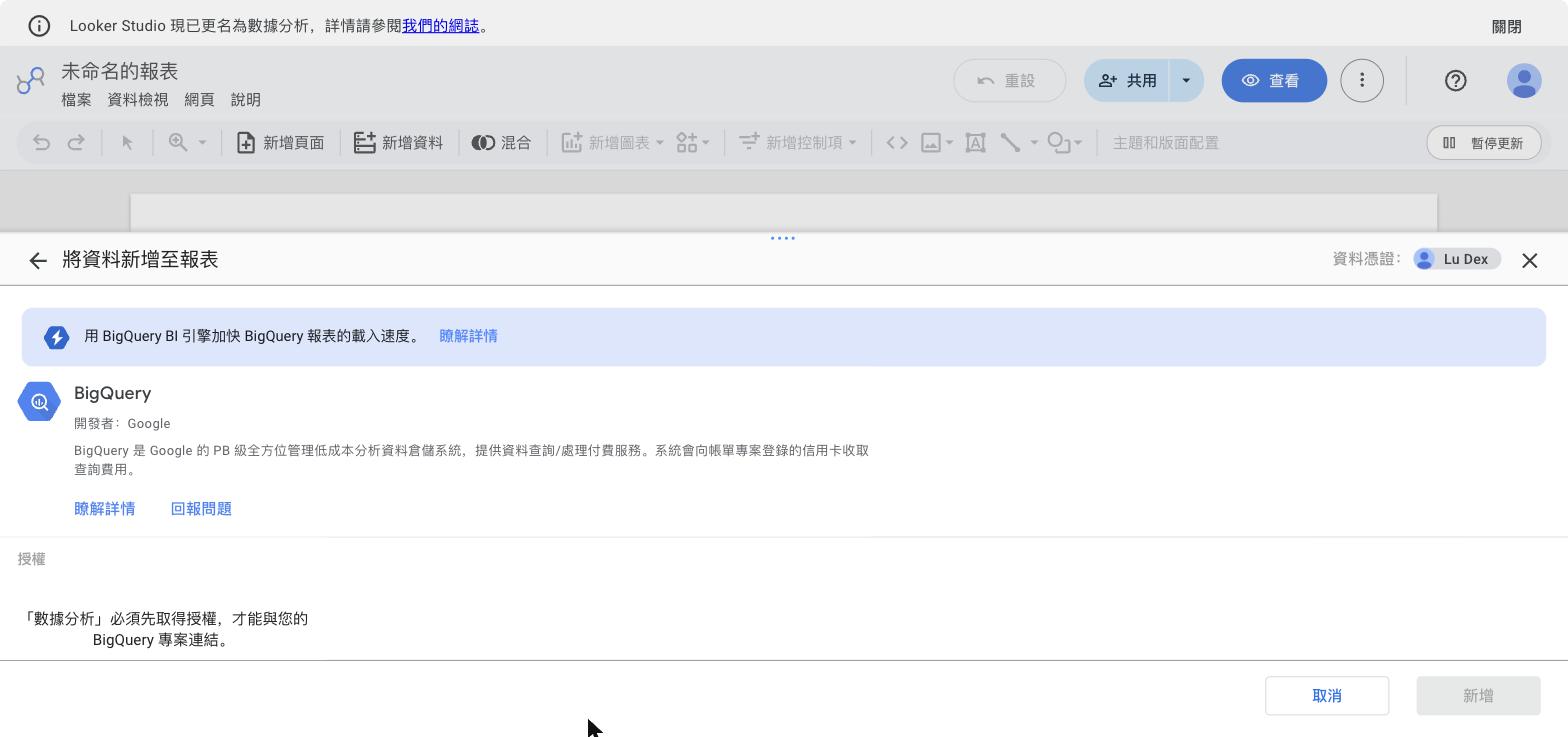Expand the share options dropdown arrow
This screenshot has width=1568, height=737.
[x=1186, y=81]
